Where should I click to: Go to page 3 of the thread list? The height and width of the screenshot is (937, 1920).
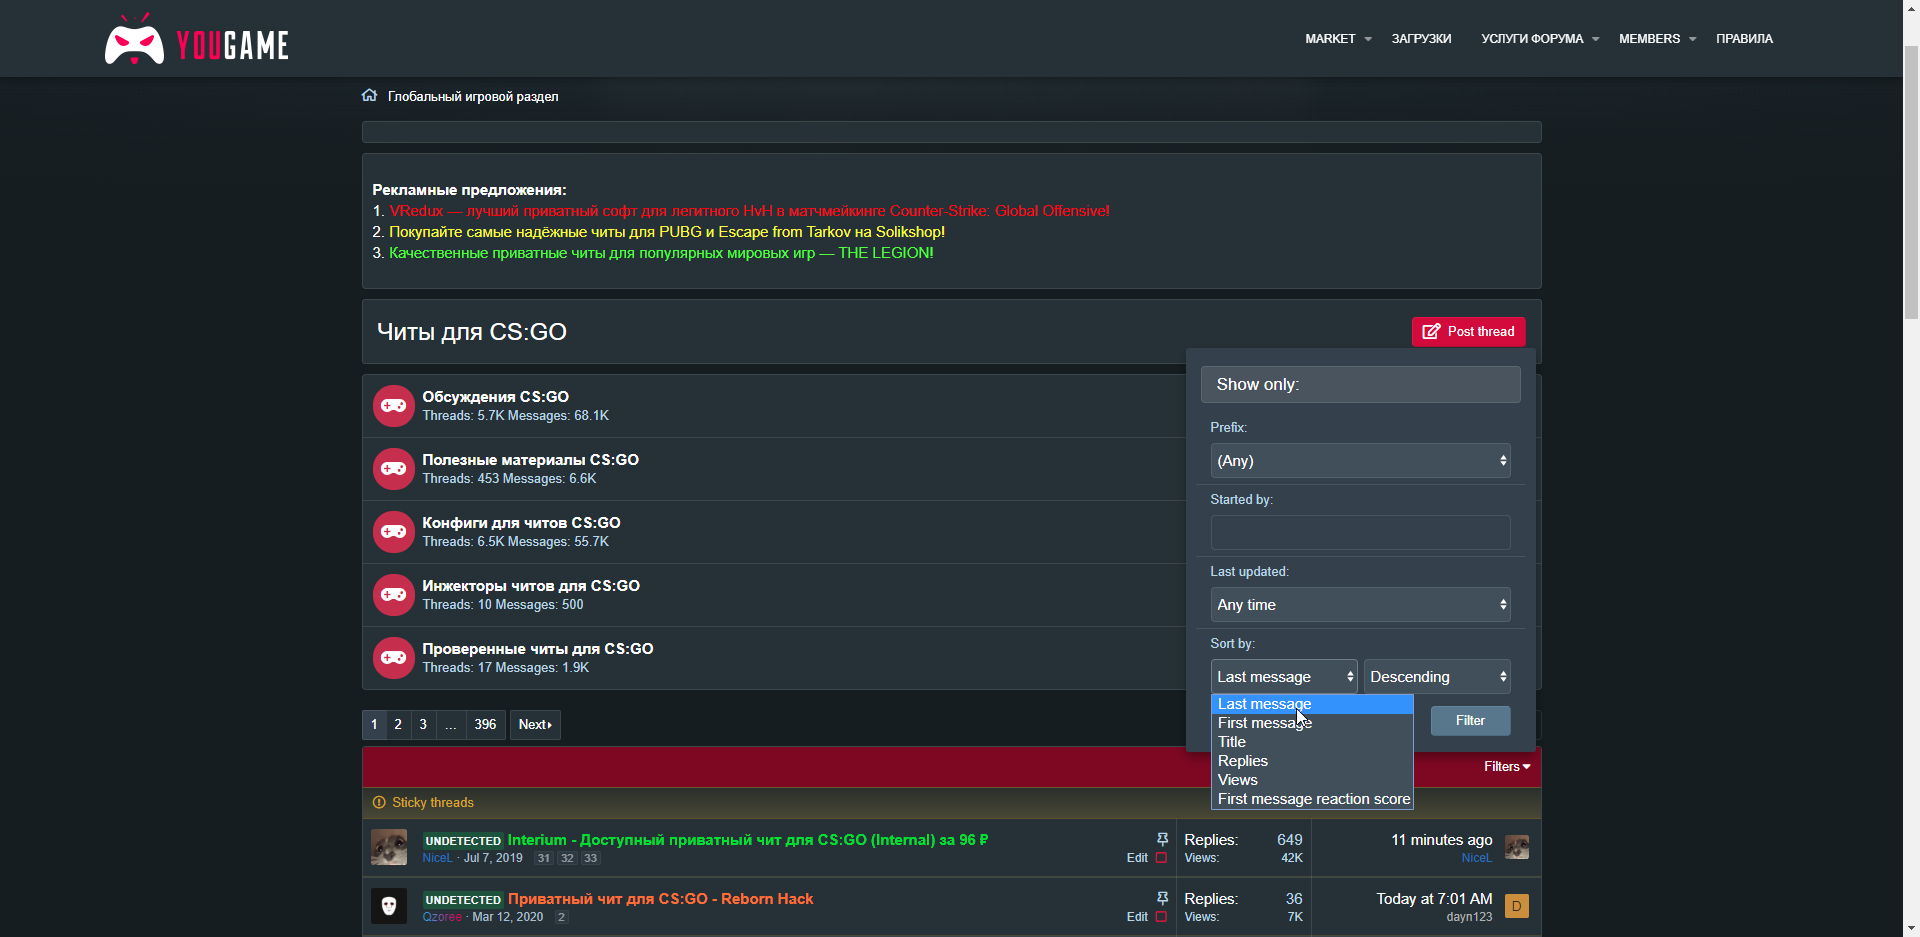click(x=423, y=725)
